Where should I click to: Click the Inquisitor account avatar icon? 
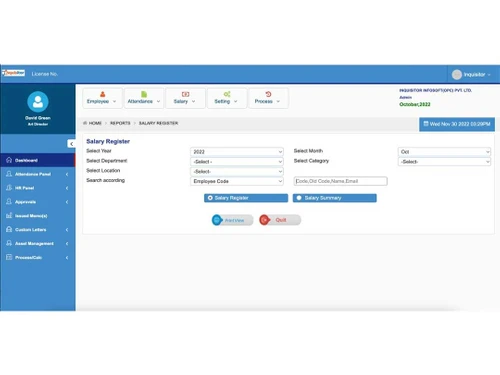pos(457,75)
